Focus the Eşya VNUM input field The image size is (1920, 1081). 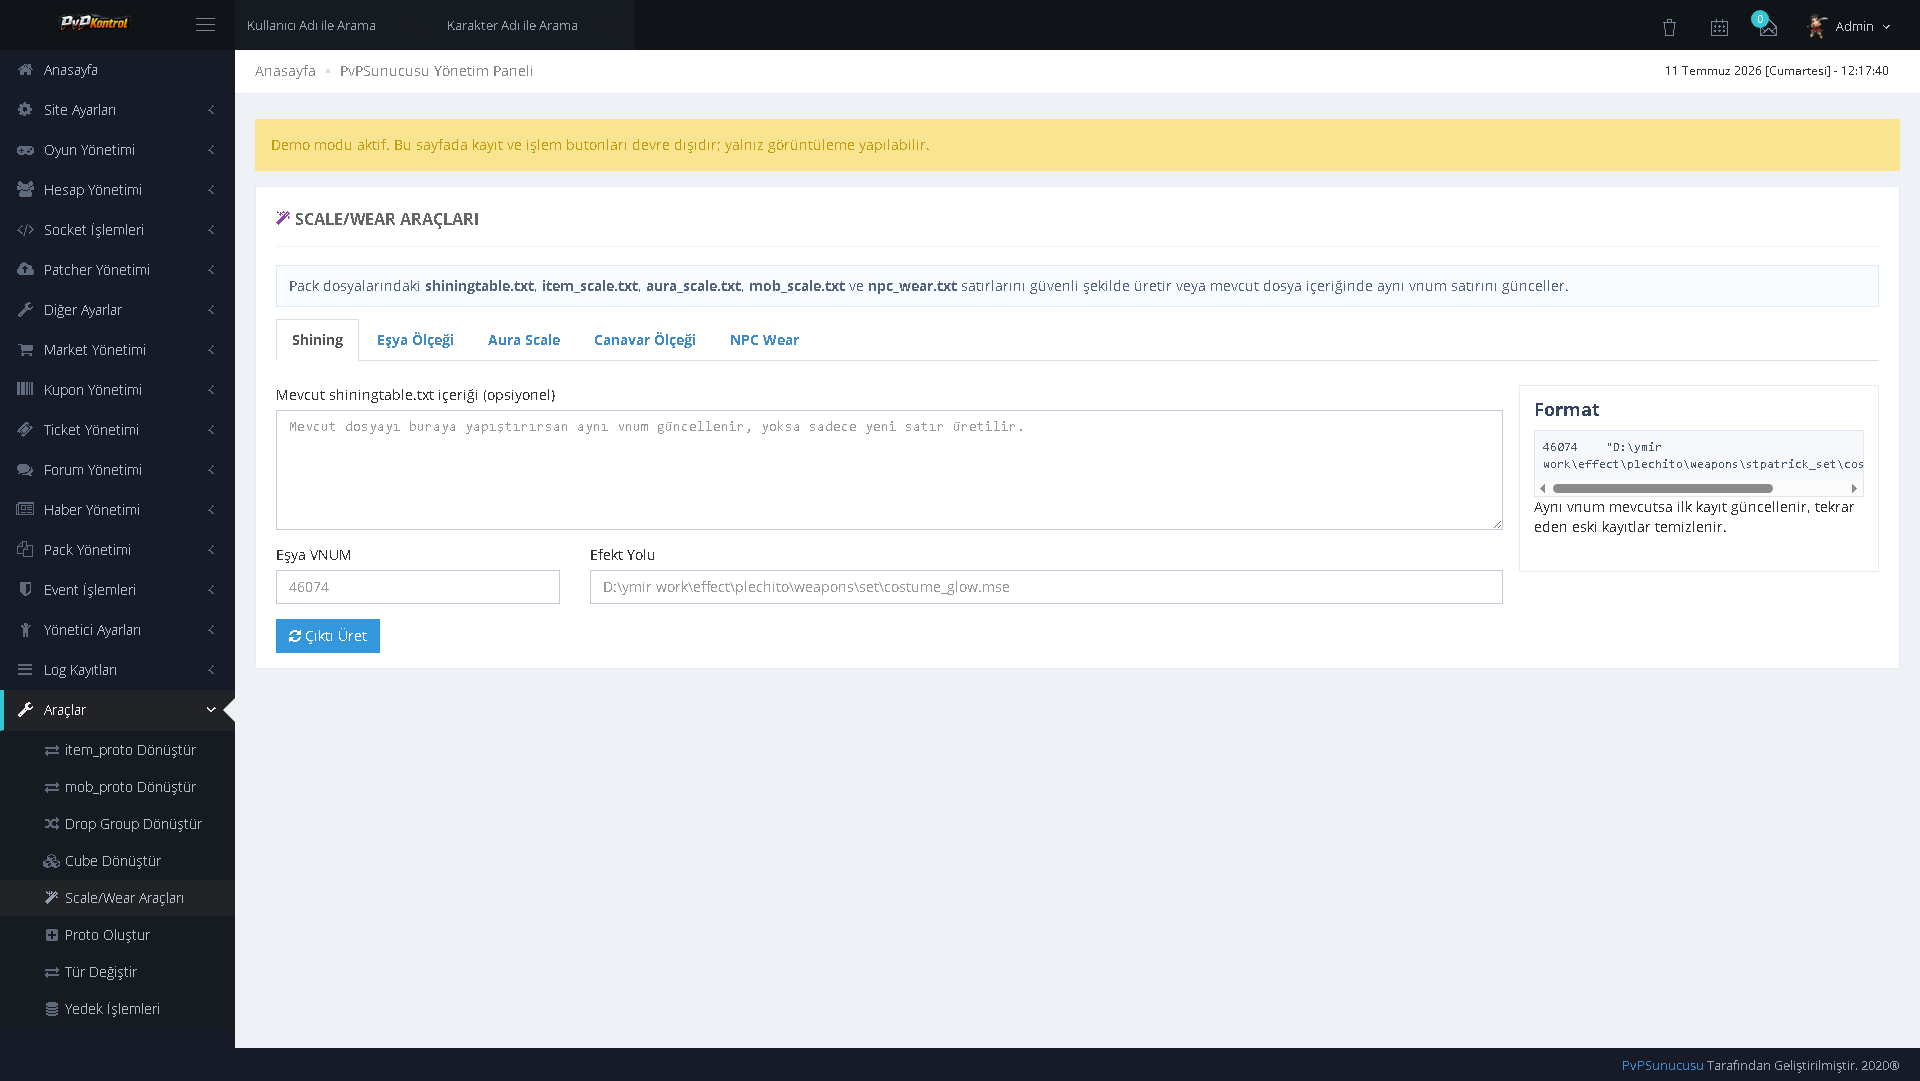pos(418,587)
